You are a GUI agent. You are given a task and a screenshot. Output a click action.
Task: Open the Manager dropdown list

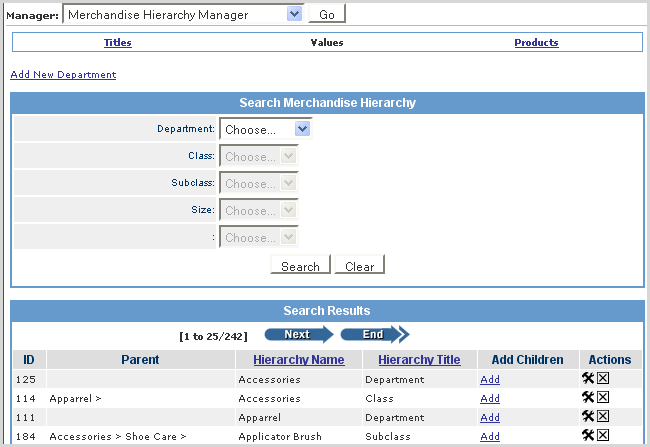[x=293, y=15]
